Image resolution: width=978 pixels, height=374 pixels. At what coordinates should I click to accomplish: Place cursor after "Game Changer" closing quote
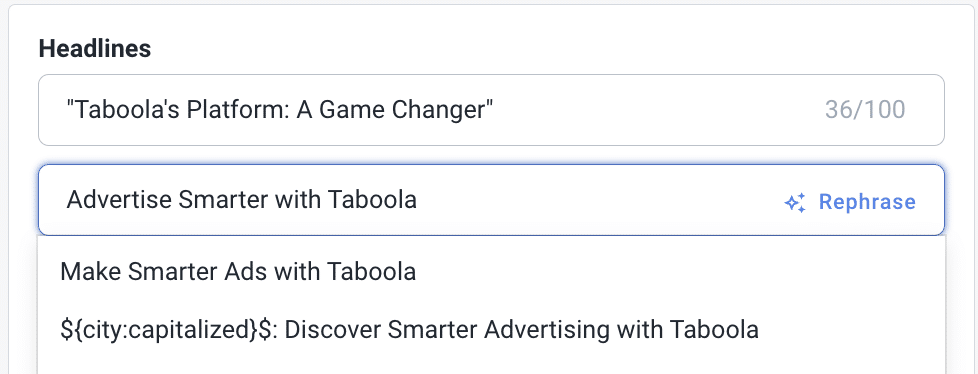(494, 110)
